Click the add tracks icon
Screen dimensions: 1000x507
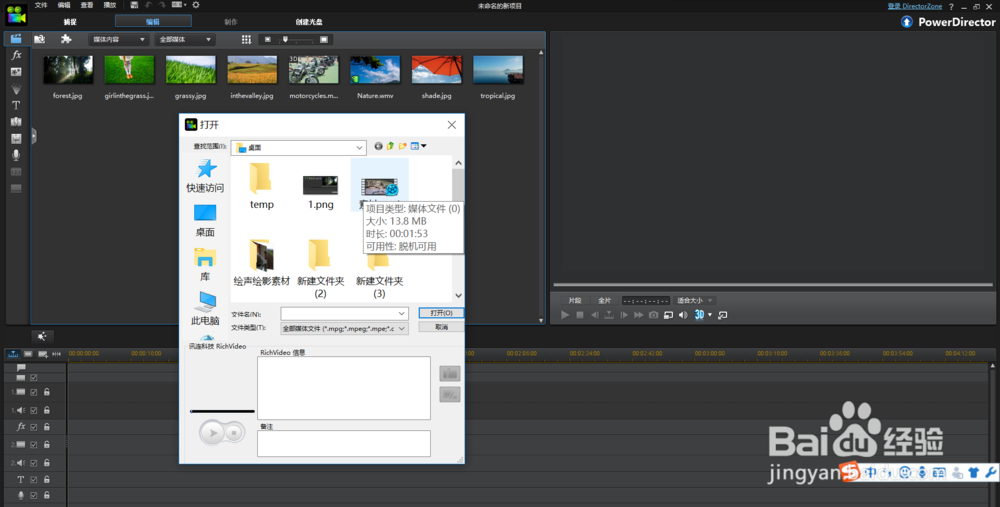pos(43,354)
